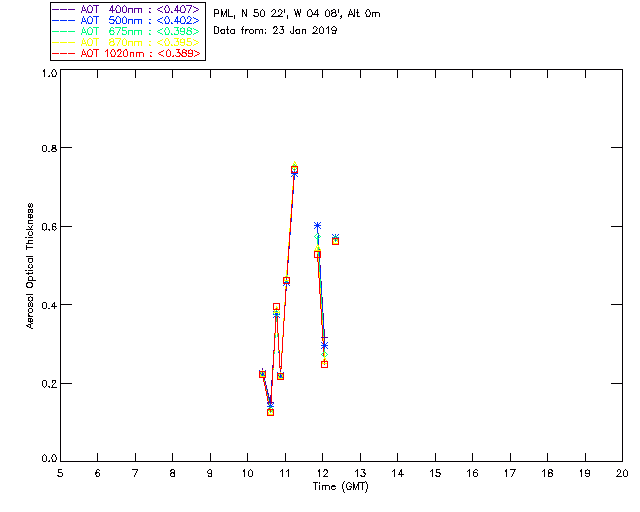Click the 0.6 y-axis tick label
640x512 pixels.
tap(49, 227)
